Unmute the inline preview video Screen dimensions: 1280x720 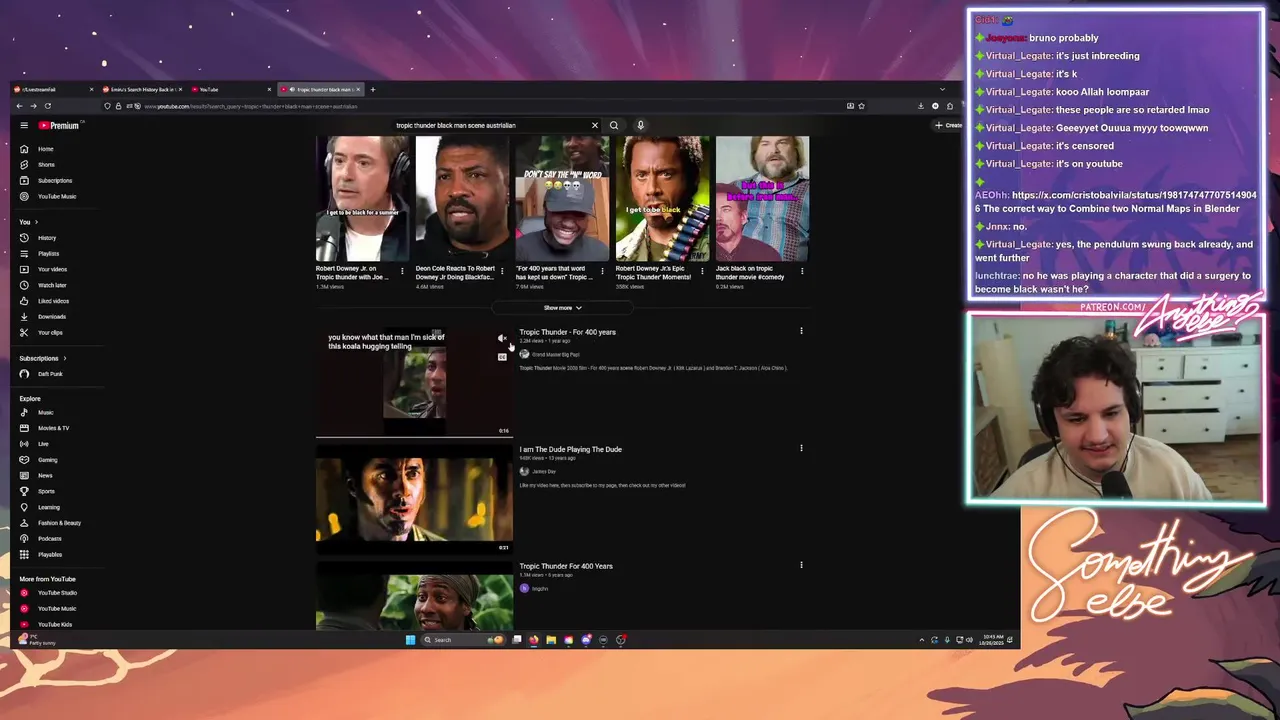click(502, 339)
